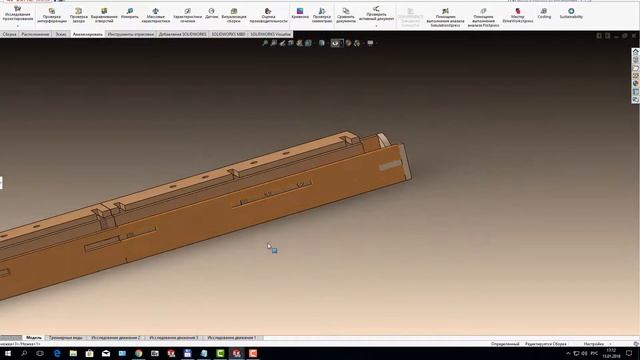Switch to the Эскиз ribbon tab
This screenshot has width=640, height=360.
(61, 34)
